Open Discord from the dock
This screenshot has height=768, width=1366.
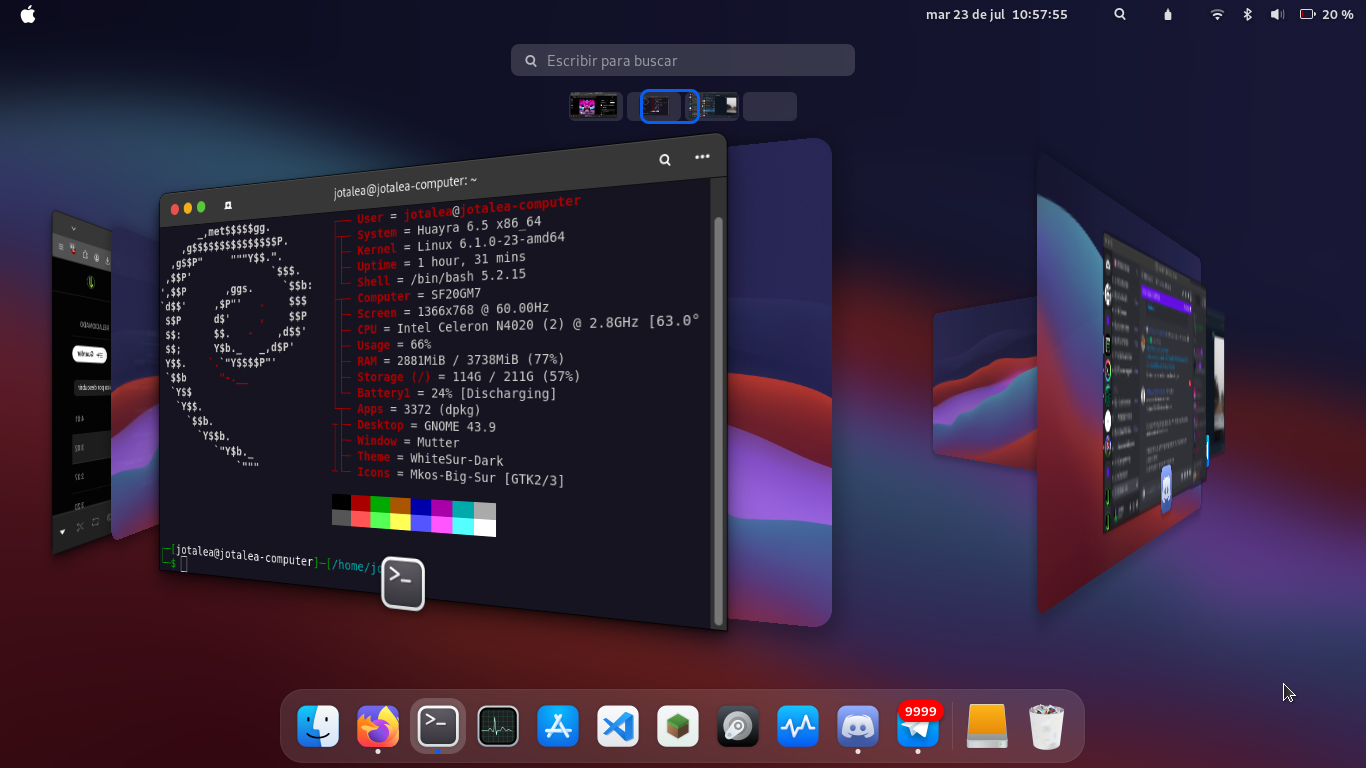pos(858,726)
